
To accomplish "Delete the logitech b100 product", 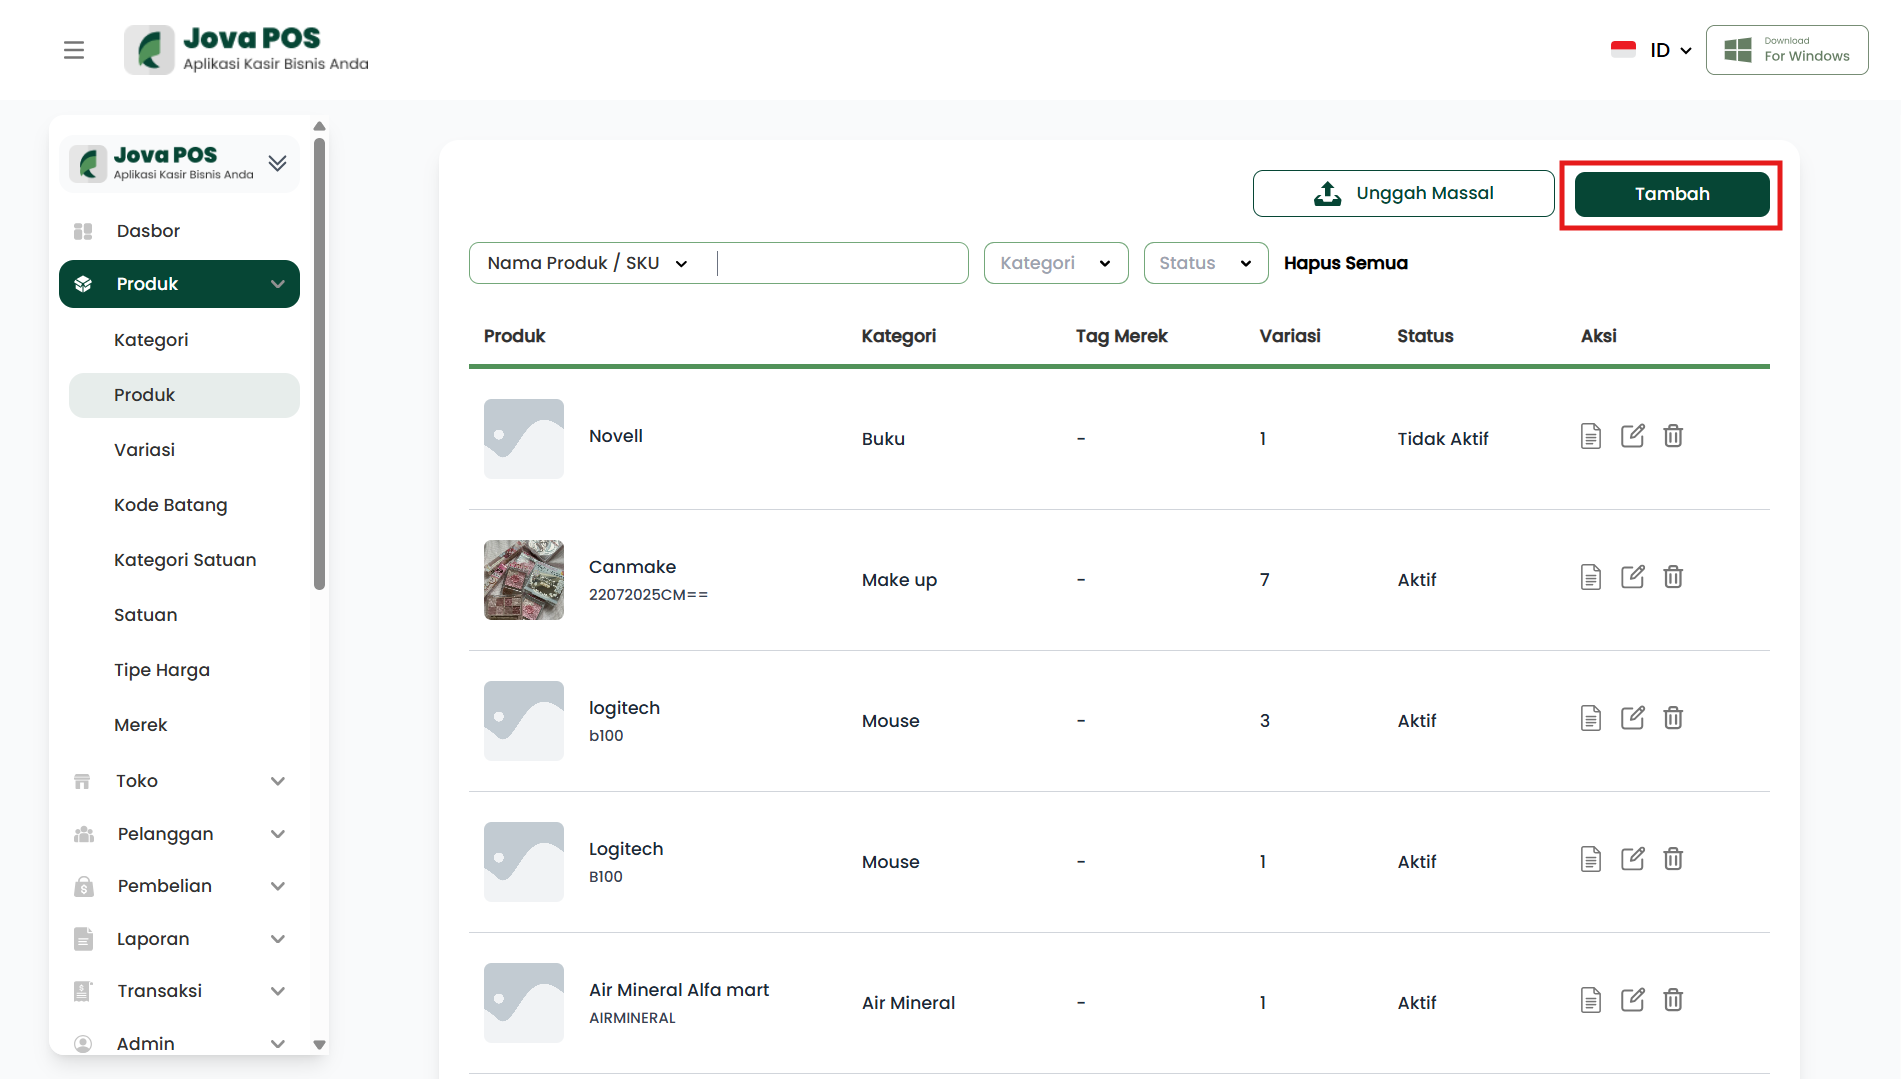I will (1673, 718).
